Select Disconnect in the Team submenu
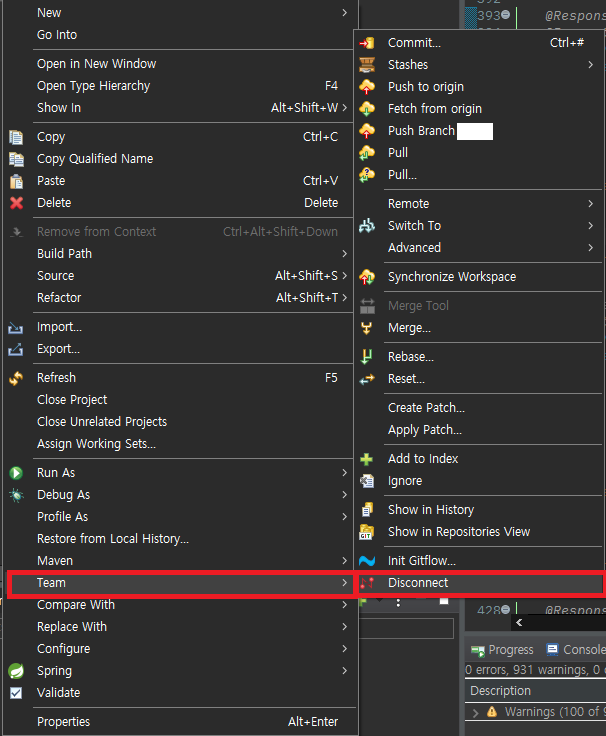The height and width of the screenshot is (736, 606). pyautogui.click(x=418, y=583)
